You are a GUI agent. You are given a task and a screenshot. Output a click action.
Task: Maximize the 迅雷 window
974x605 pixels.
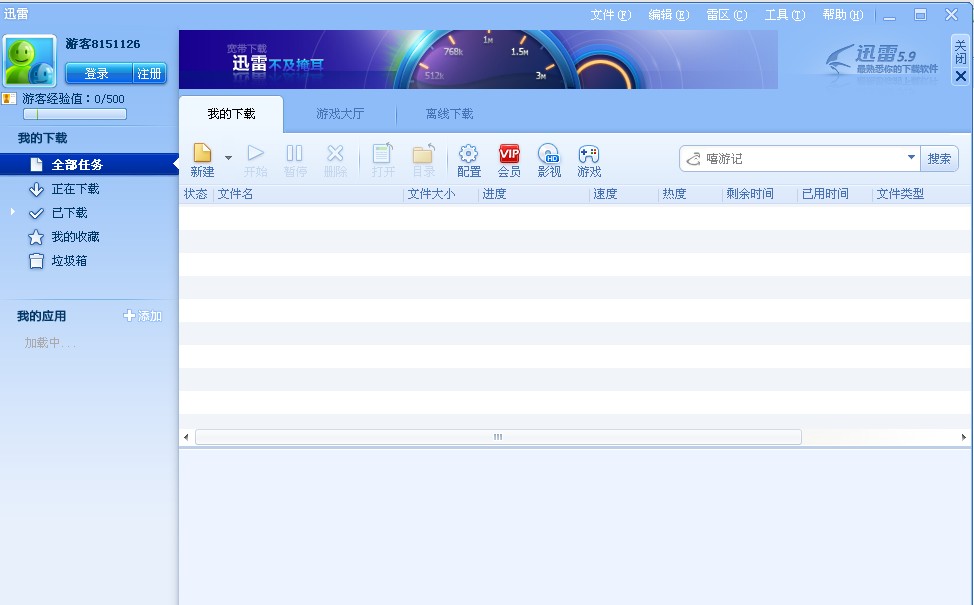click(x=921, y=14)
